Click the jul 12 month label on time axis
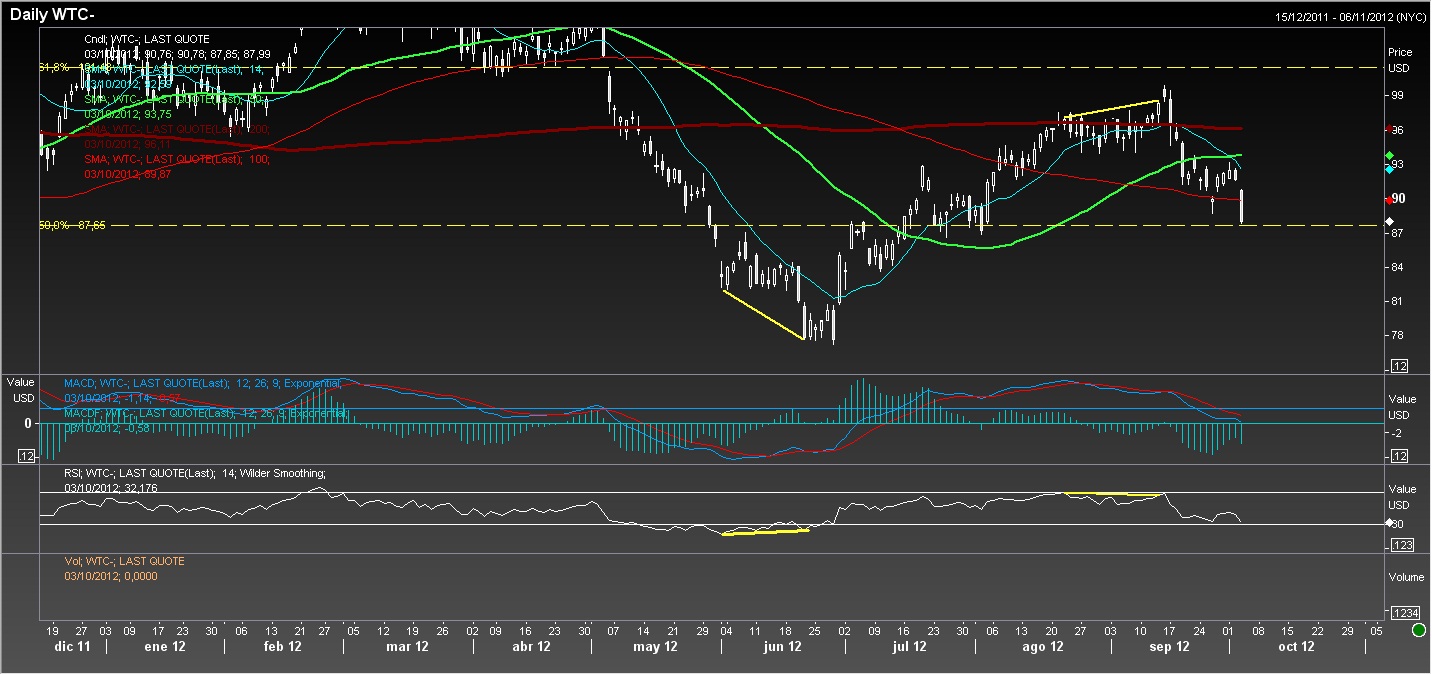 (908, 646)
